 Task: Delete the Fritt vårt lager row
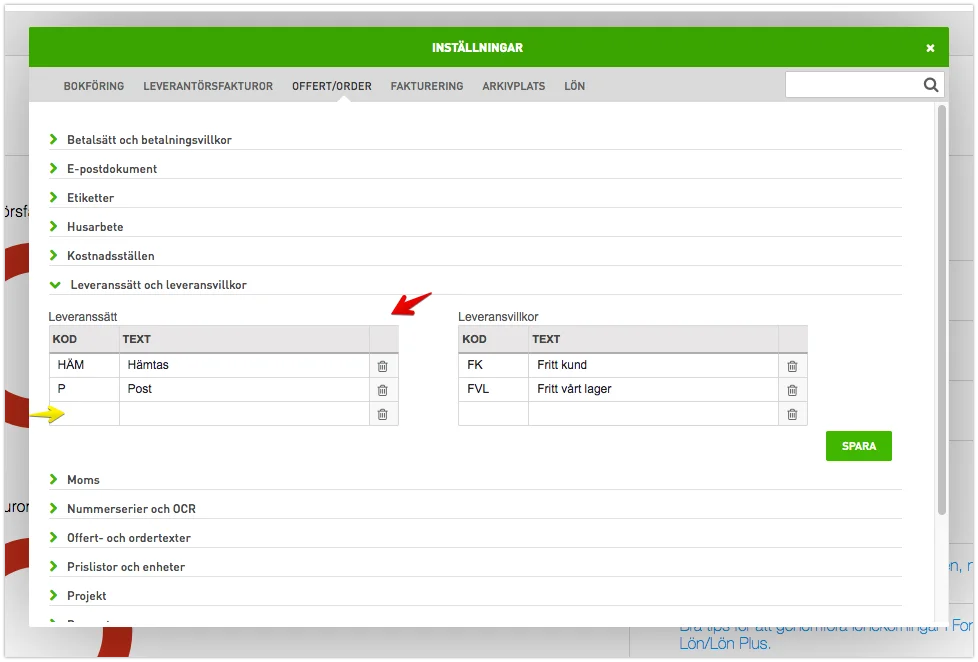click(792, 390)
